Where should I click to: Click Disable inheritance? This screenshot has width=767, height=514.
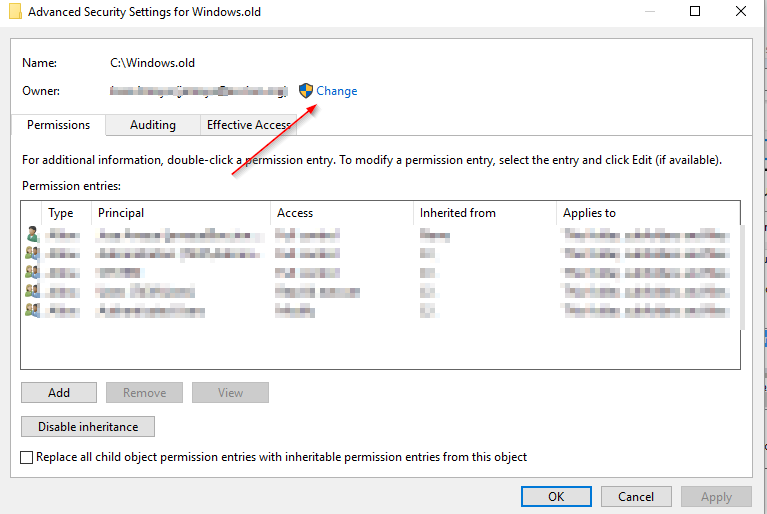(88, 426)
